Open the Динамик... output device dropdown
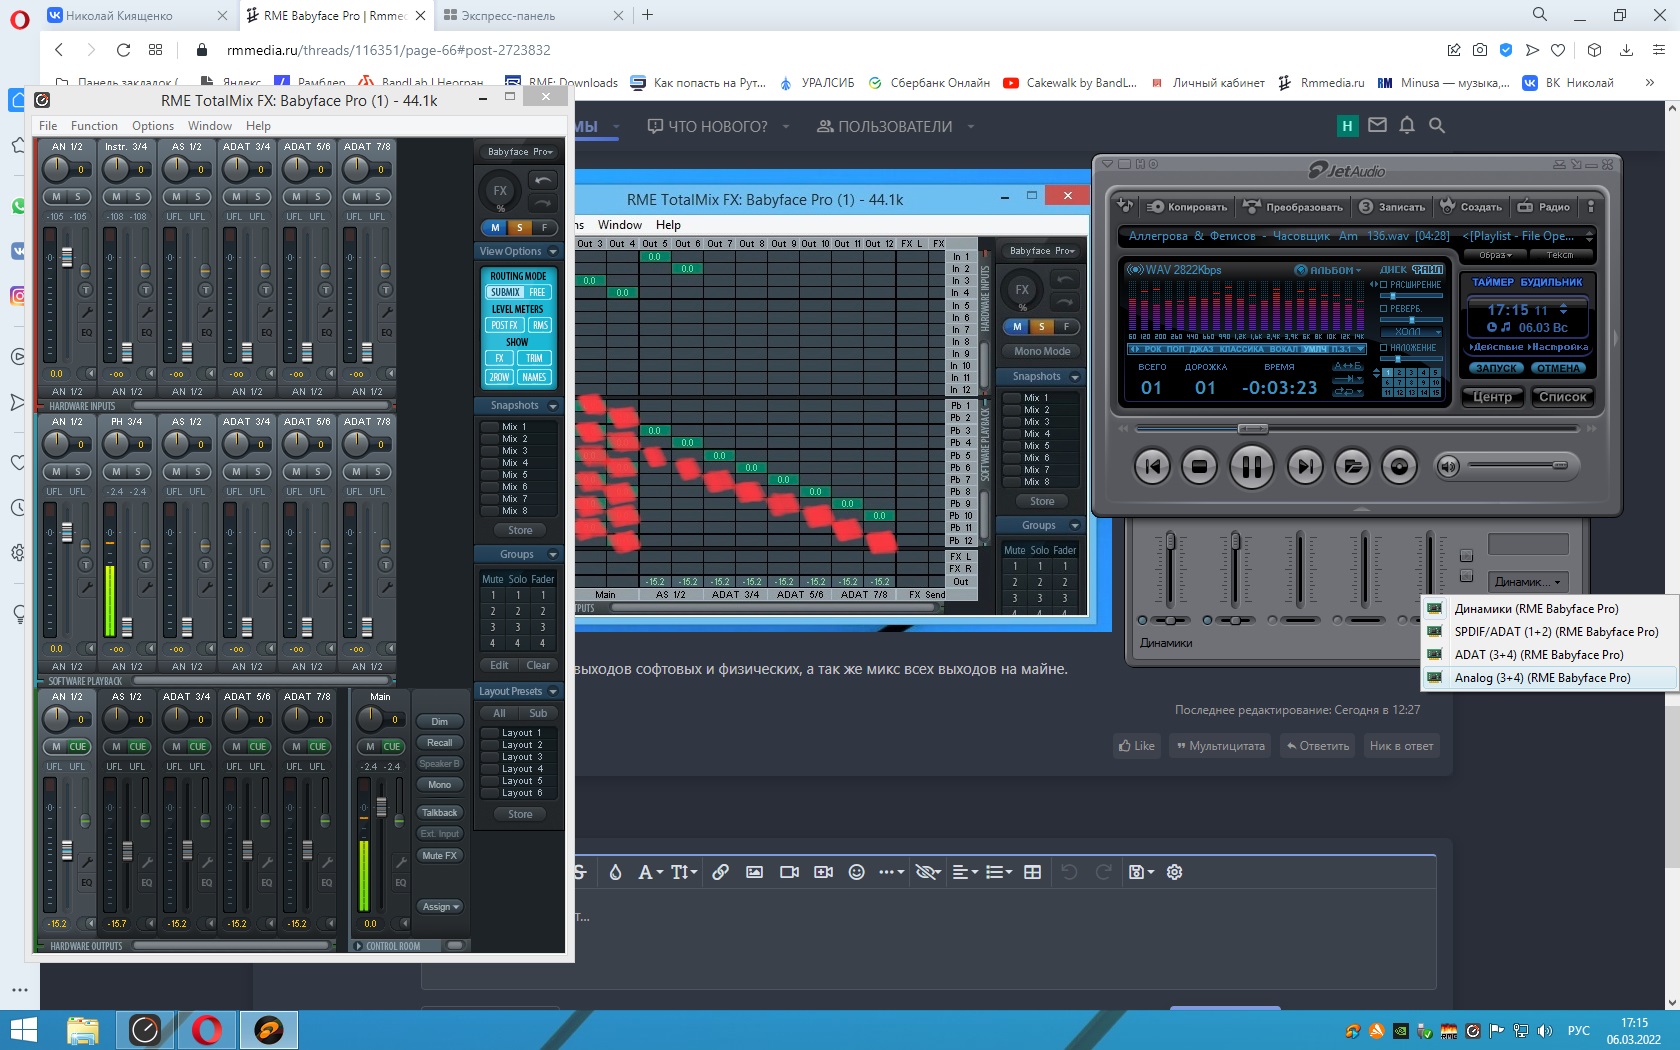This screenshot has height=1050, width=1680. pyautogui.click(x=1527, y=582)
